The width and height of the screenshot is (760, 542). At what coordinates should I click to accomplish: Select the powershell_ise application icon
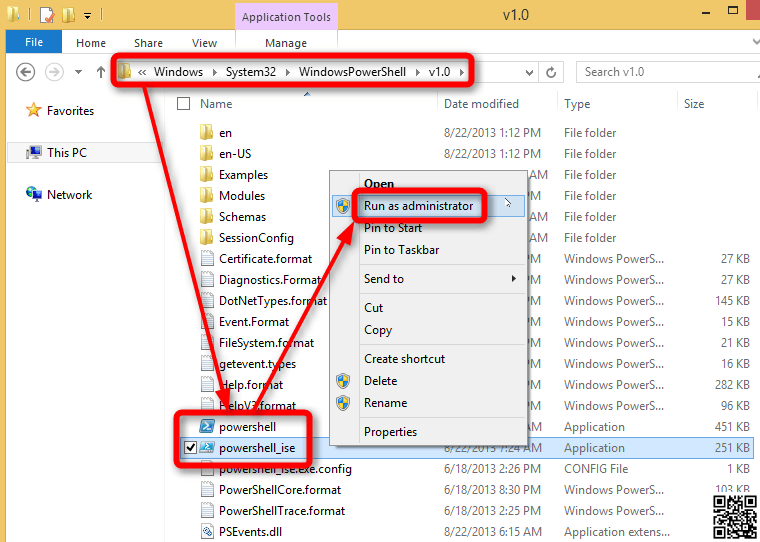tap(207, 447)
